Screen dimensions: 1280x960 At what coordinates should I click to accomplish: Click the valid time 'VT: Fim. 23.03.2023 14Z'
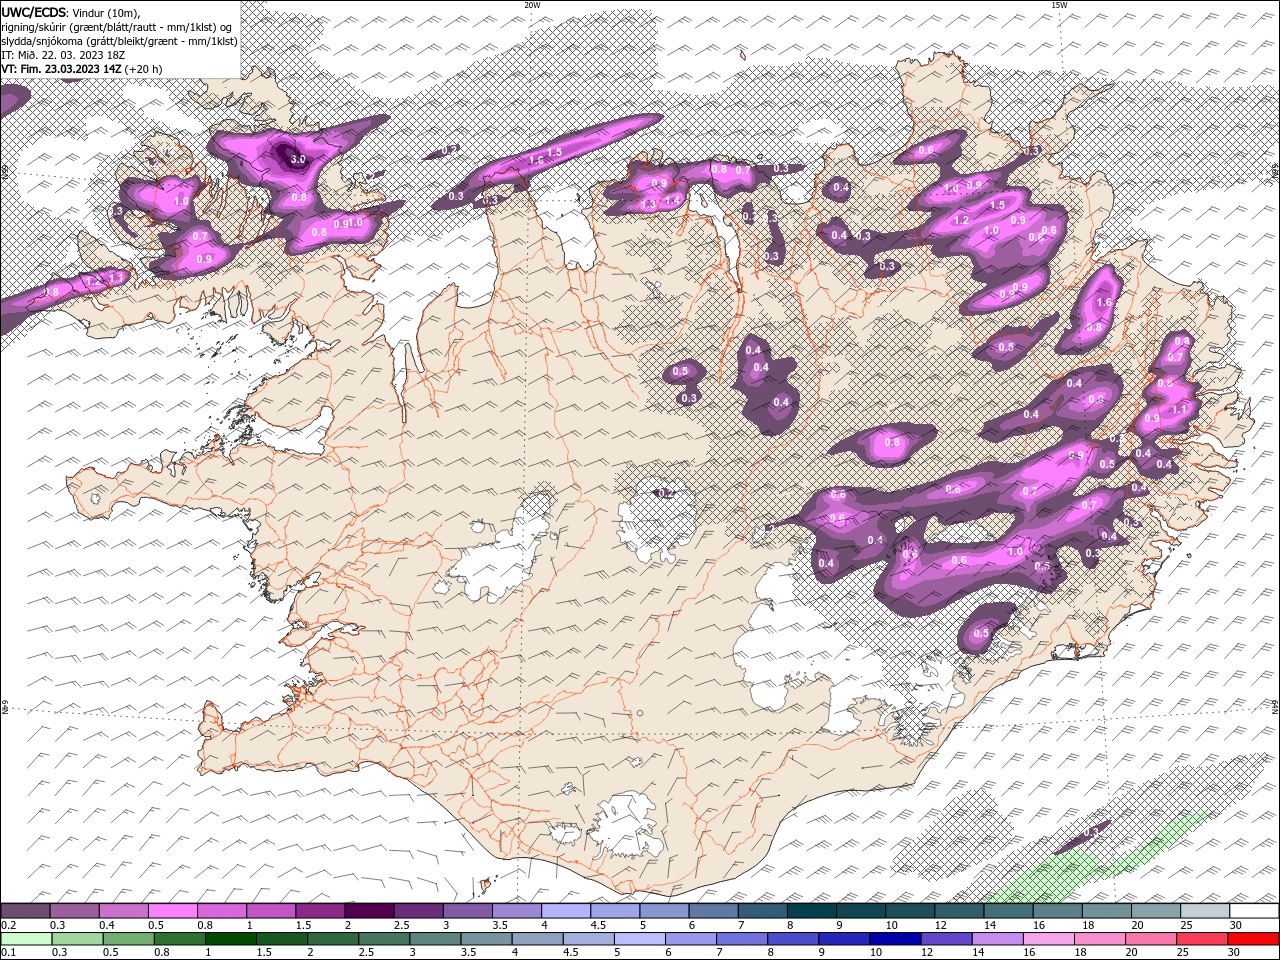tap(61, 69)
